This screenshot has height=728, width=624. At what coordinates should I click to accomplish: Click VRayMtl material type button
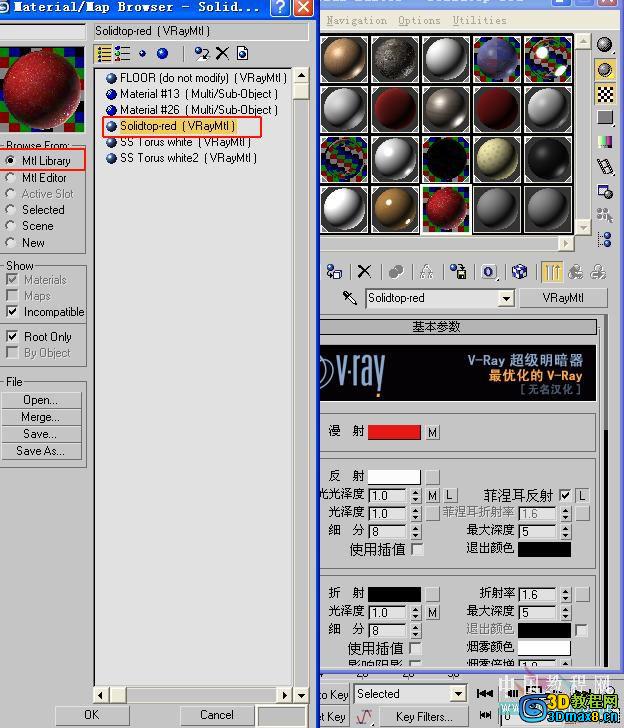[x=563, y=298]
